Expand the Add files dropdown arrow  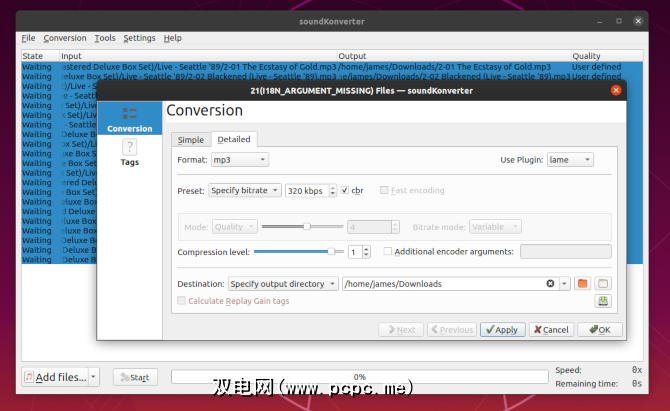94,377
